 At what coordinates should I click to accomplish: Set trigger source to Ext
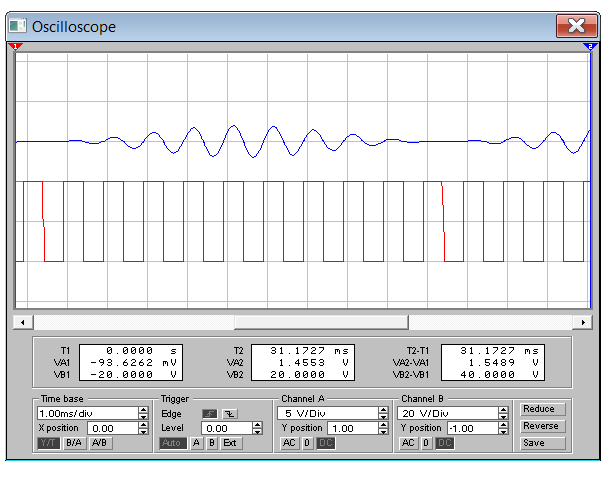click(231, 443)
